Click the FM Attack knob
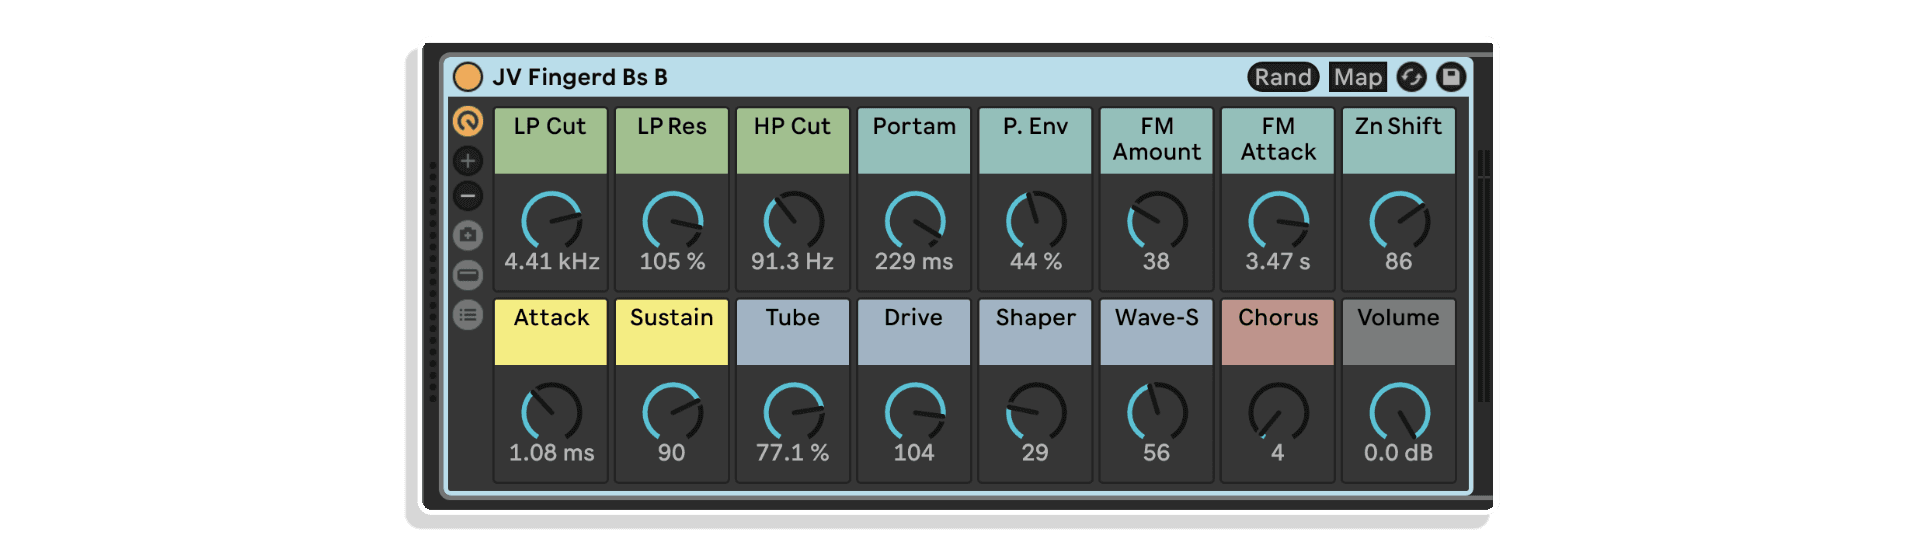This screenshot has height=551, width=1920. pyautogui.click(x=1278, y=221)
